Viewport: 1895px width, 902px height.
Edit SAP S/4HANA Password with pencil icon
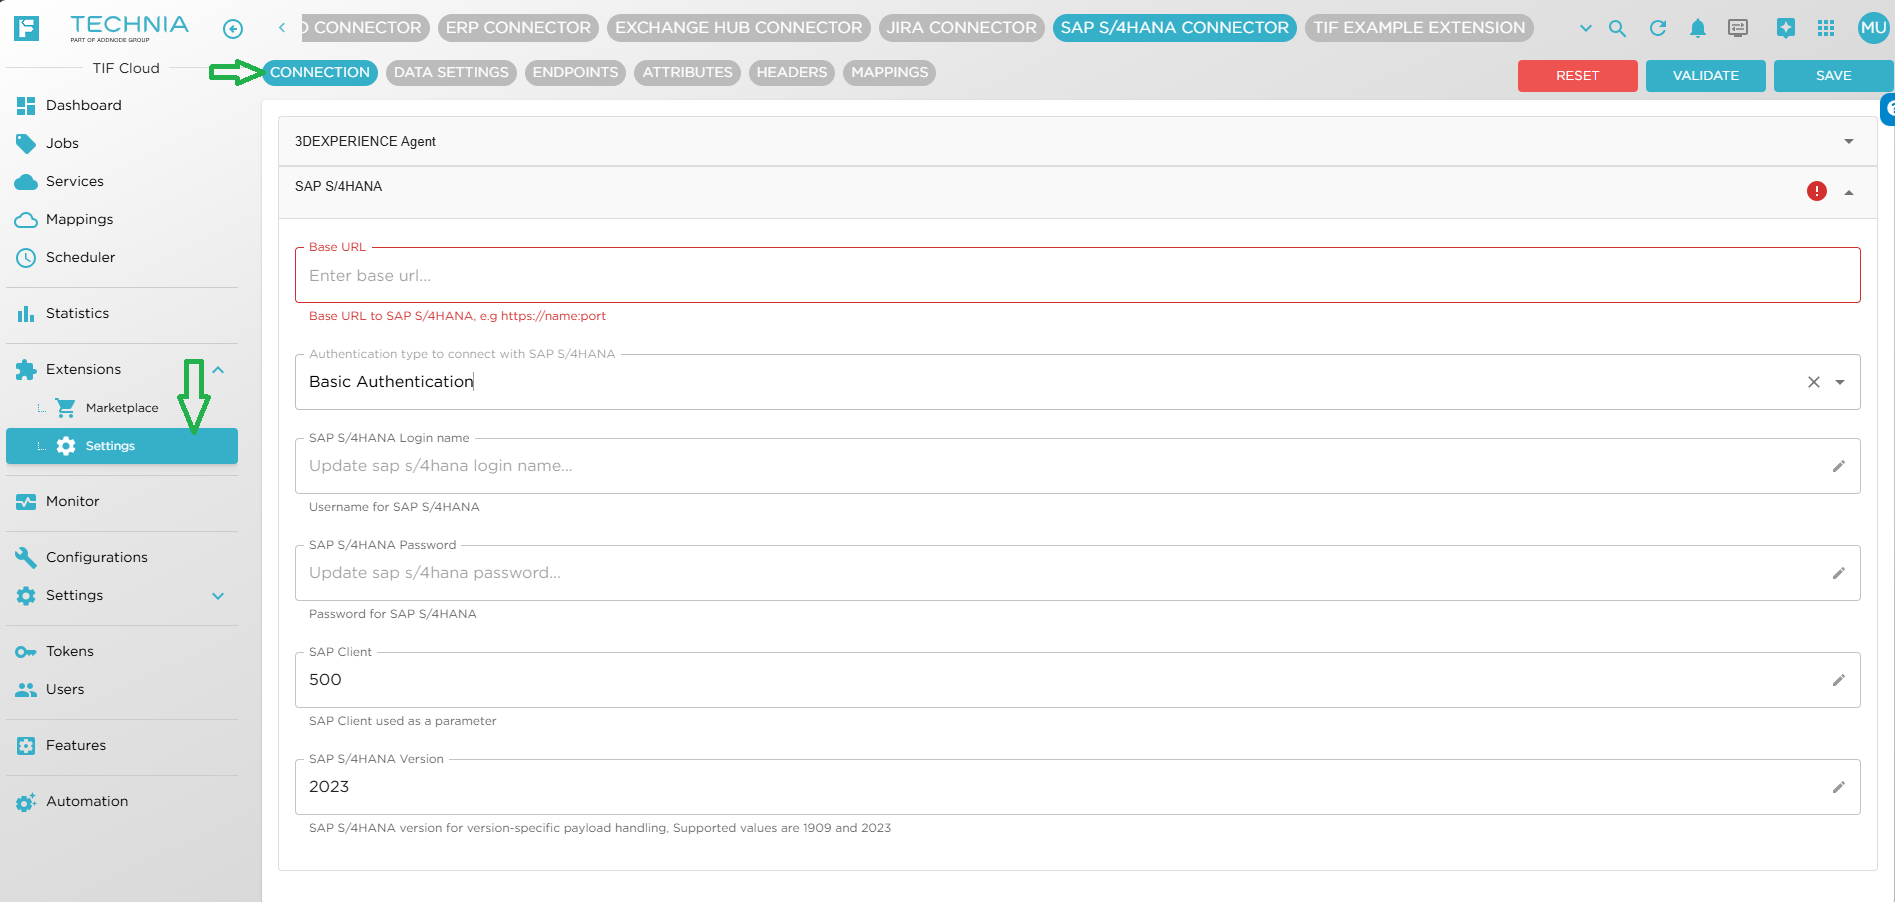1838,573
